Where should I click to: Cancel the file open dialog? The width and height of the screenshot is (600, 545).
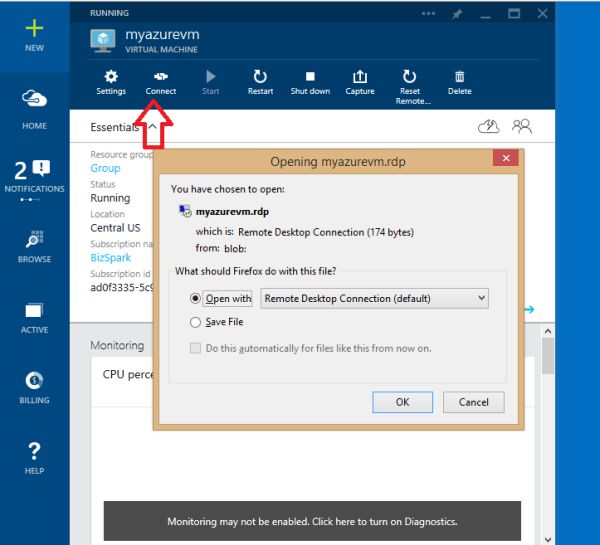[x=474, y=402]
